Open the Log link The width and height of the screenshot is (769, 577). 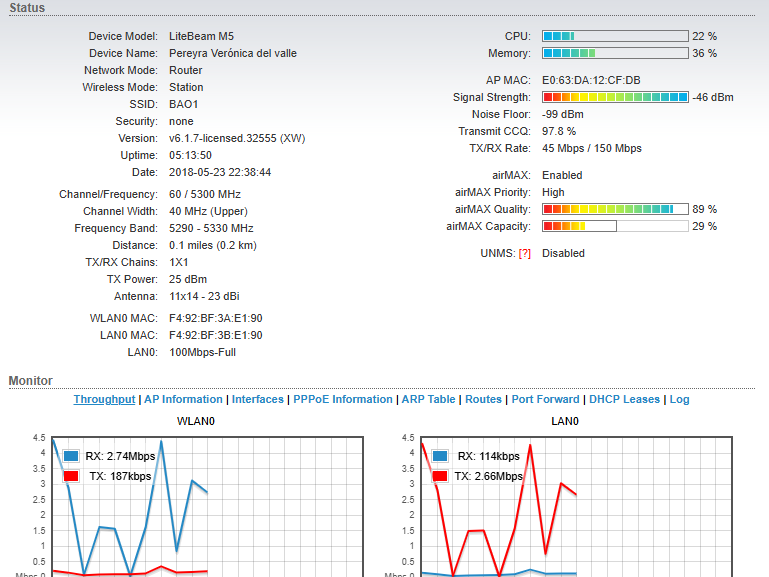tap(679, 399)
